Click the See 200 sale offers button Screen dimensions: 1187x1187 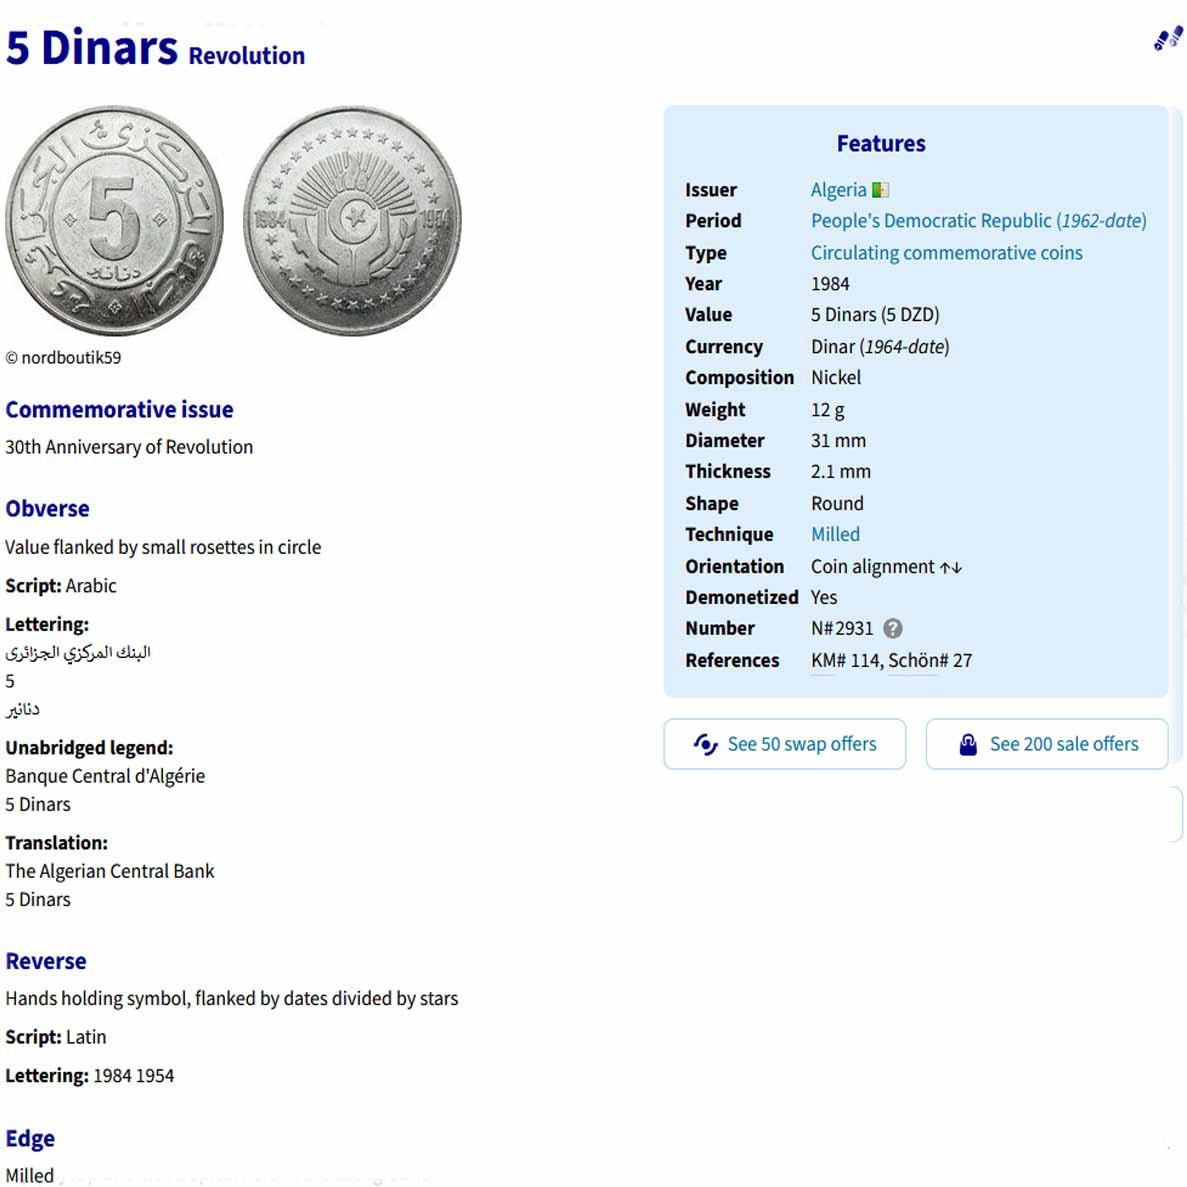point(1047,744)
